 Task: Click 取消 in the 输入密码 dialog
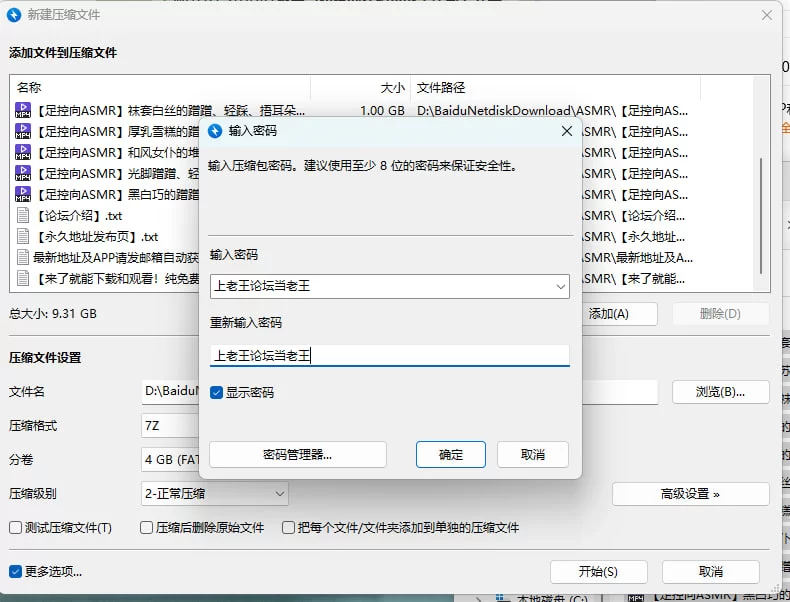coord(533,455)
